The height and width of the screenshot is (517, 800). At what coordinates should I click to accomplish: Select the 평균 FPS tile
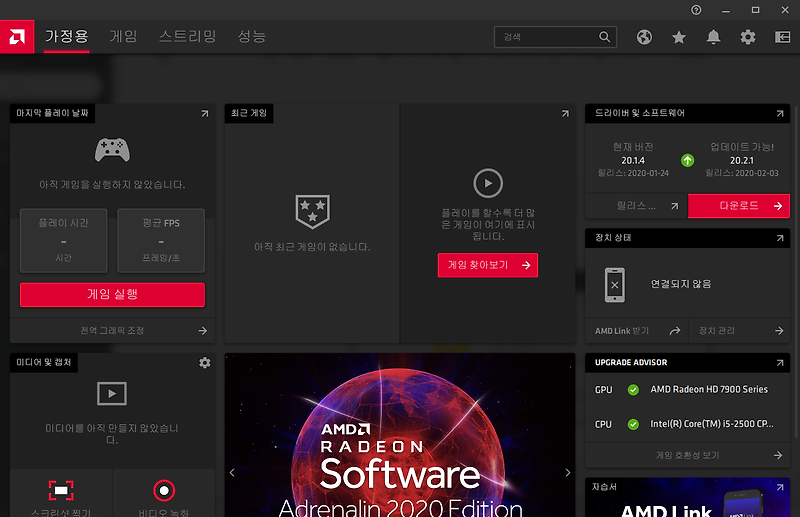click(x=161, y=240)
